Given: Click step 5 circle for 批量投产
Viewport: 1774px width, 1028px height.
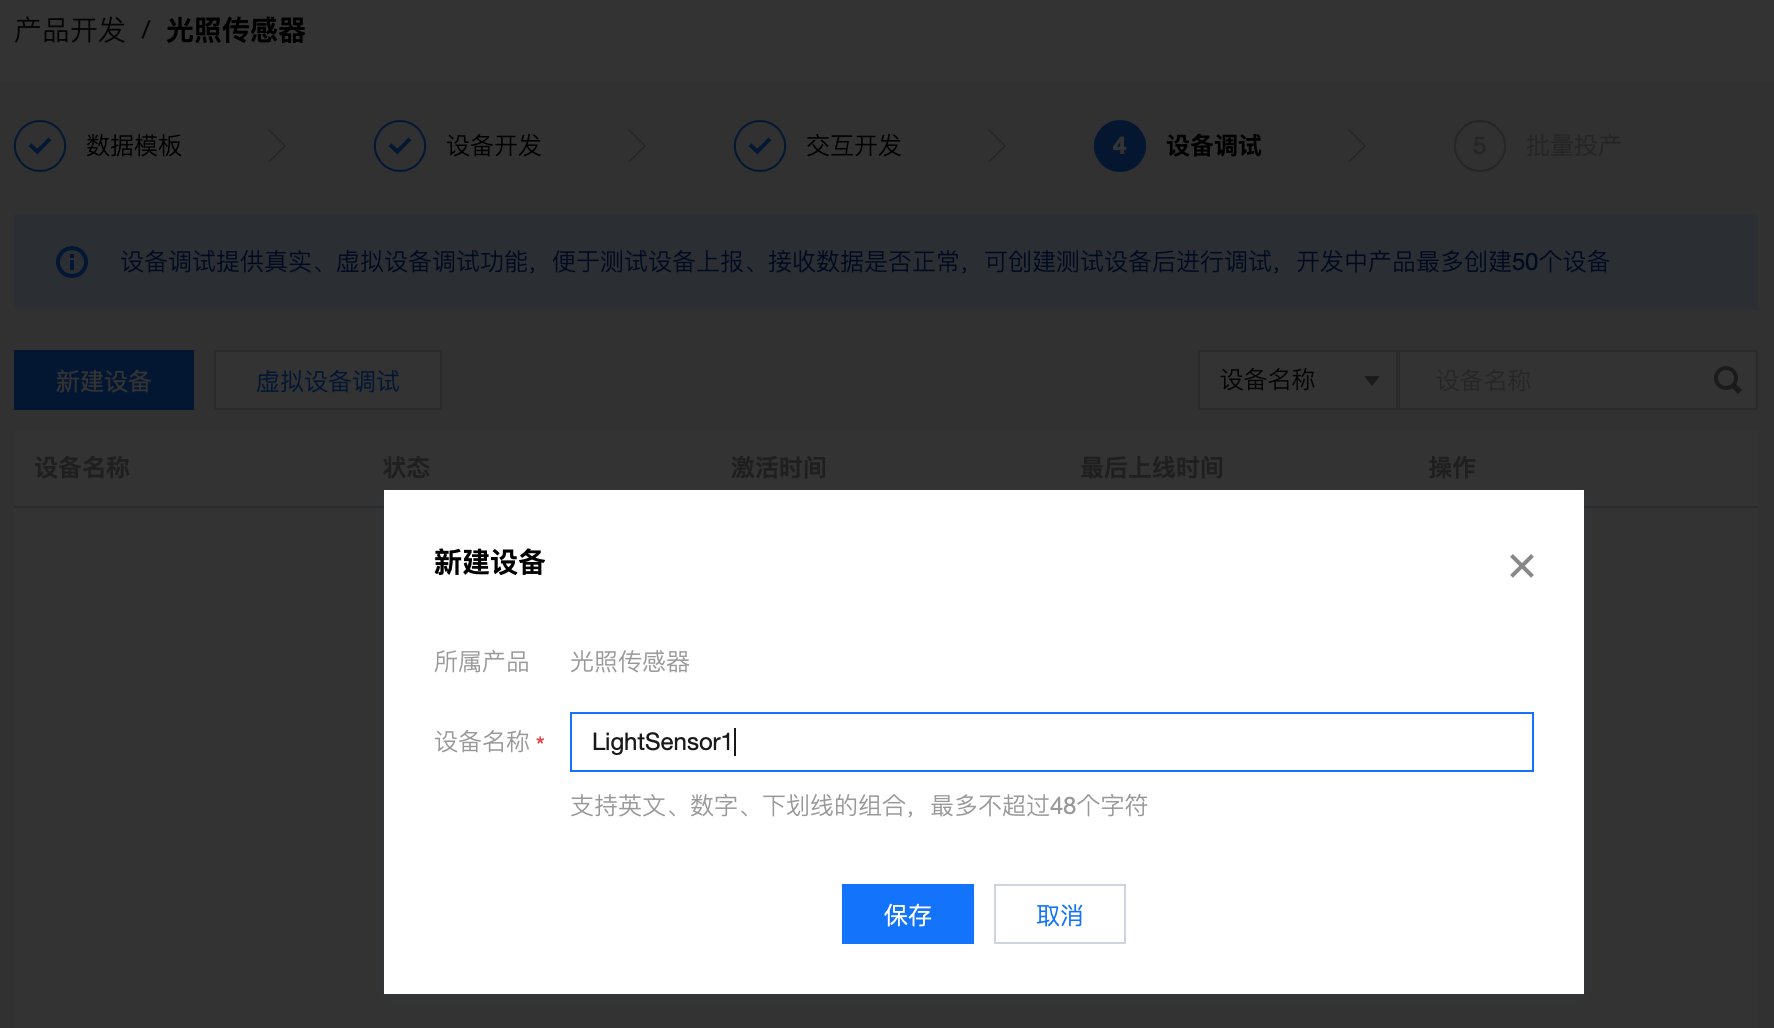Looking at the screenshot, I should tap(1479, 146).
